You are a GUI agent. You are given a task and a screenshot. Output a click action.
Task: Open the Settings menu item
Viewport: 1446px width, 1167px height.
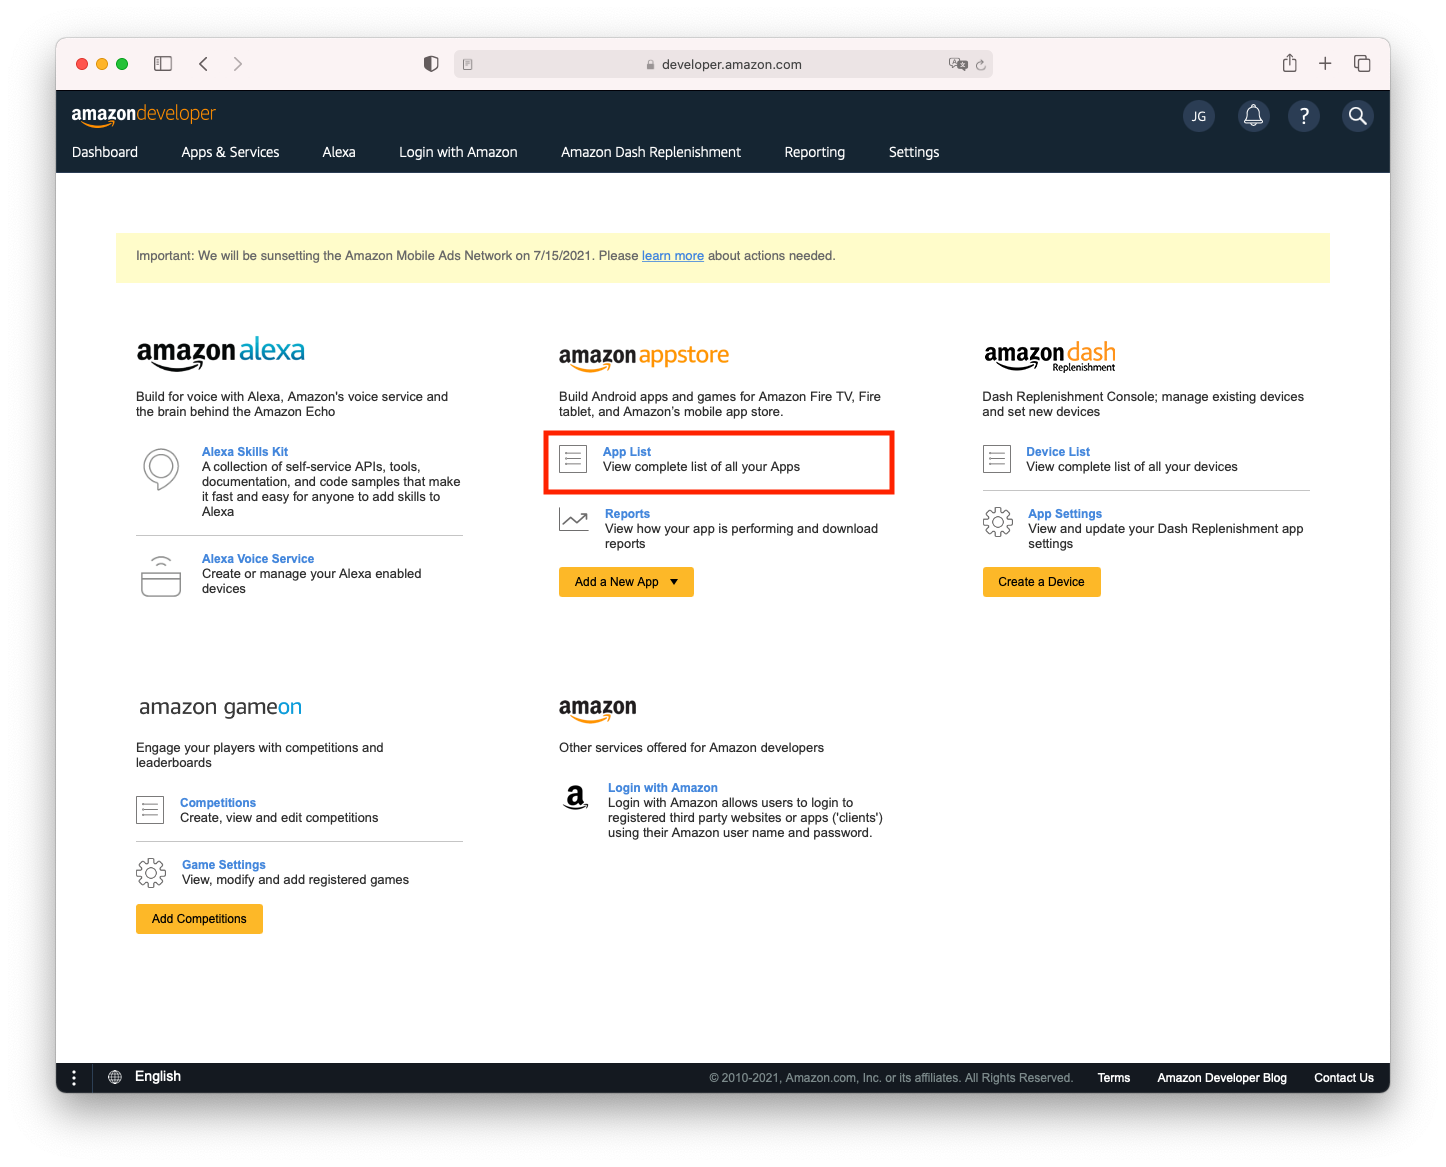point(914,152)
